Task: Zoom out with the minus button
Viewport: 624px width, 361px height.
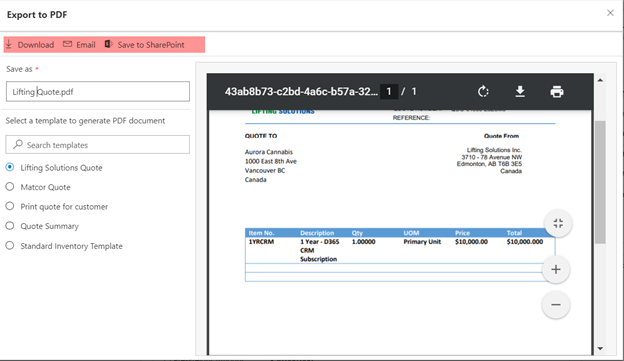Action: point(556,305)
